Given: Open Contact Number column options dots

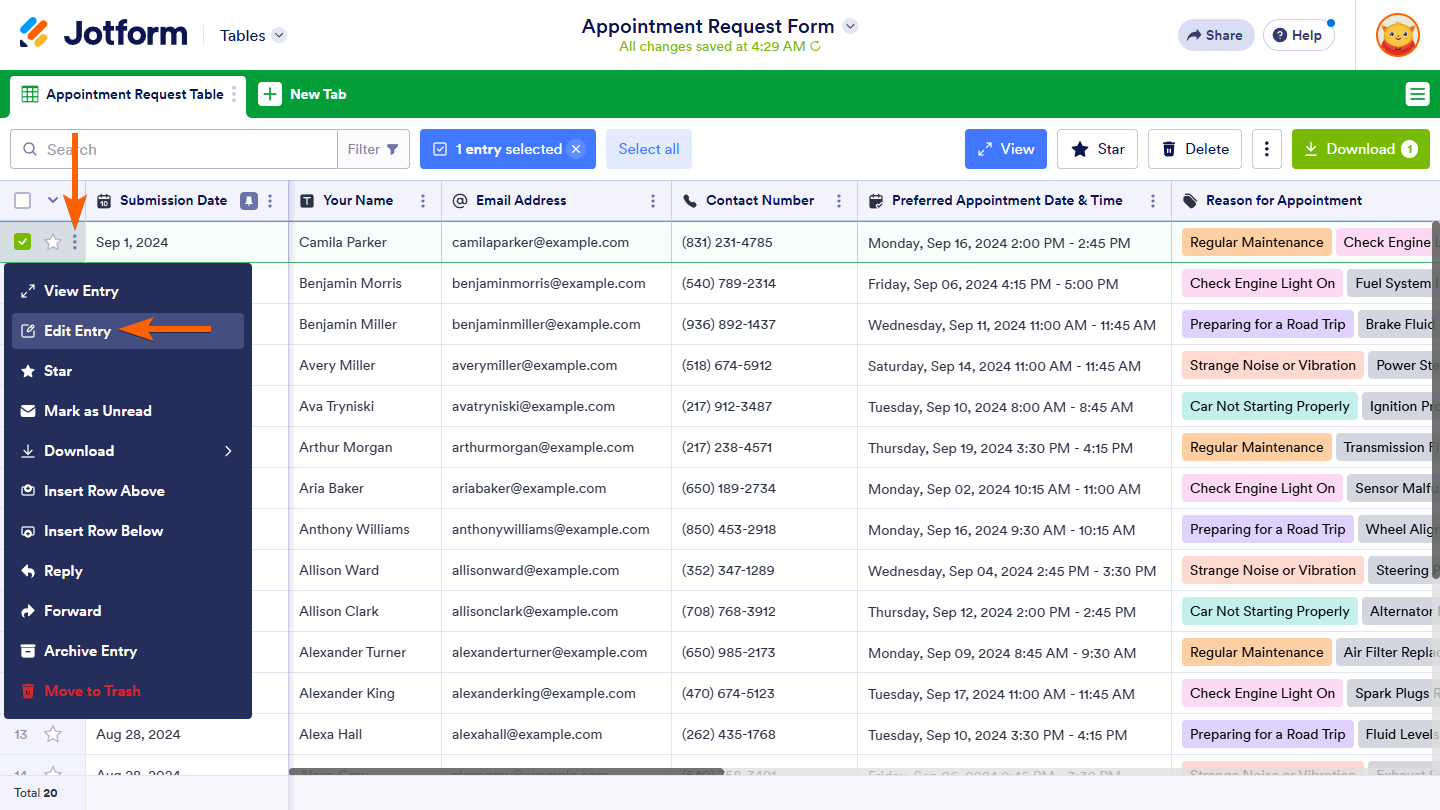Looking at the screenshot, I should (x=839, y=200).
